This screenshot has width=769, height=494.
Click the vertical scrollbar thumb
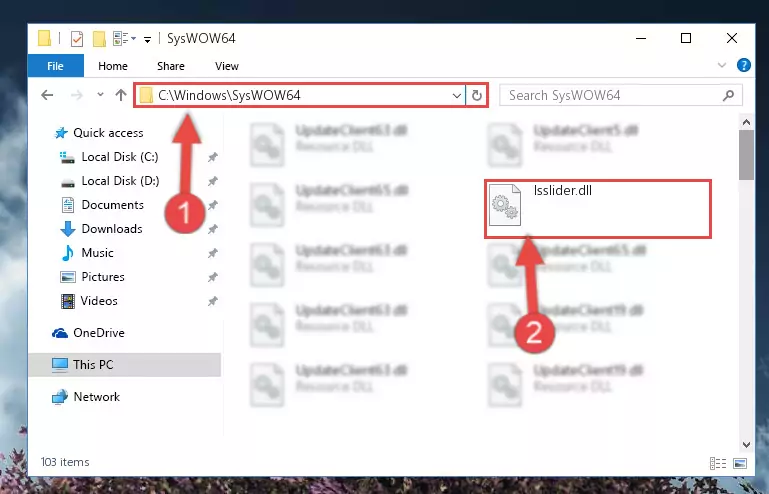pyautogui.click(x=746, y=155)
